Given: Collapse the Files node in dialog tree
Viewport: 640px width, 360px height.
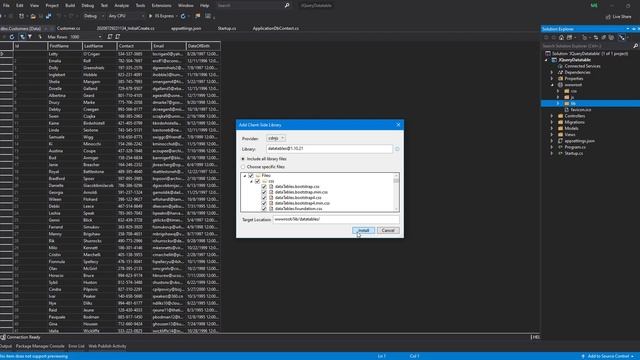Looking at the screenshot, I should point(245,176).
